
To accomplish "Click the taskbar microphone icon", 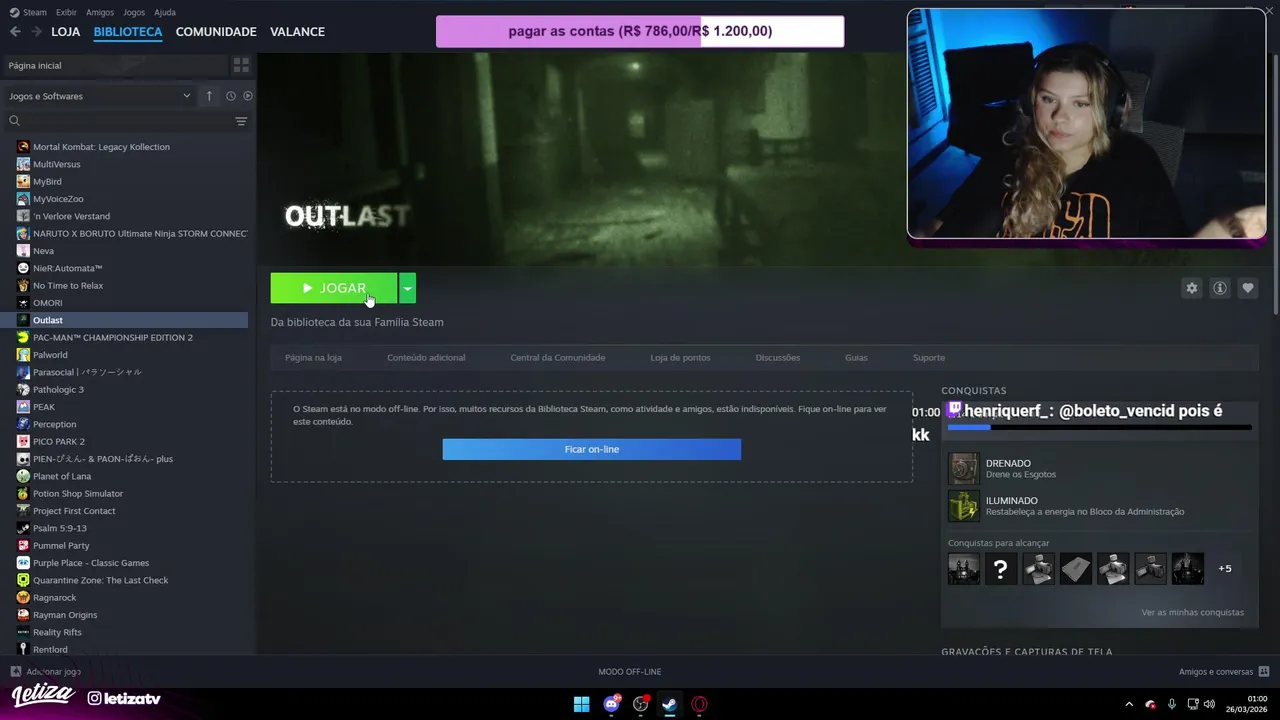I will click(1172, 704).
